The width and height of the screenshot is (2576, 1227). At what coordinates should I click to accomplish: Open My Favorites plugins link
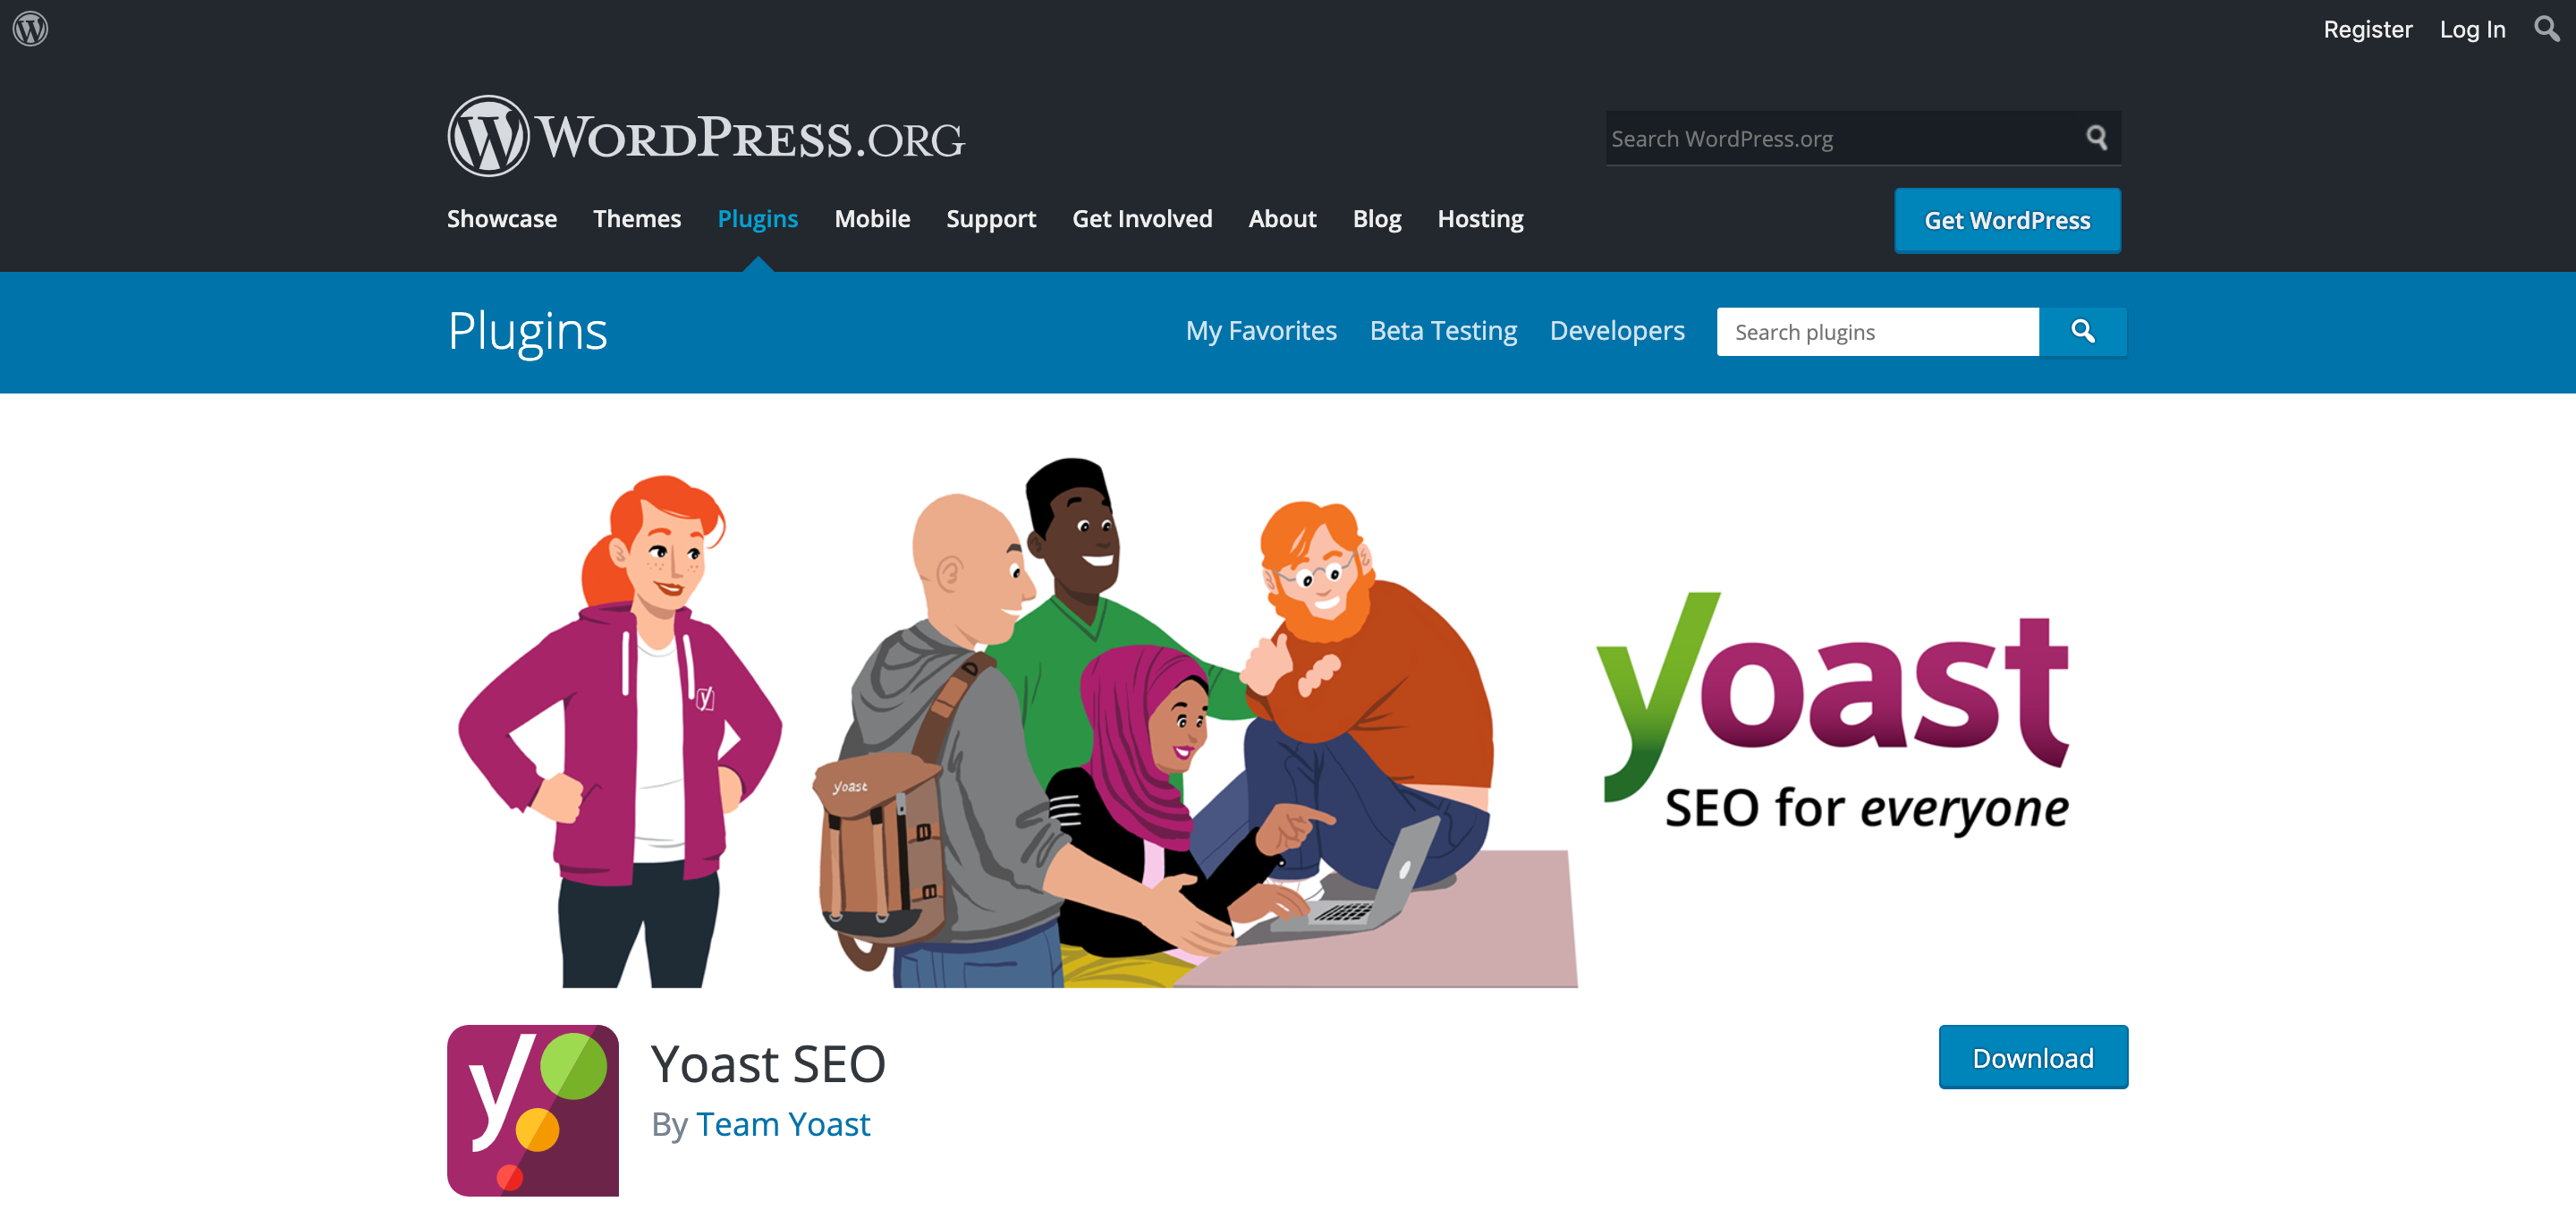[1261, 330]
